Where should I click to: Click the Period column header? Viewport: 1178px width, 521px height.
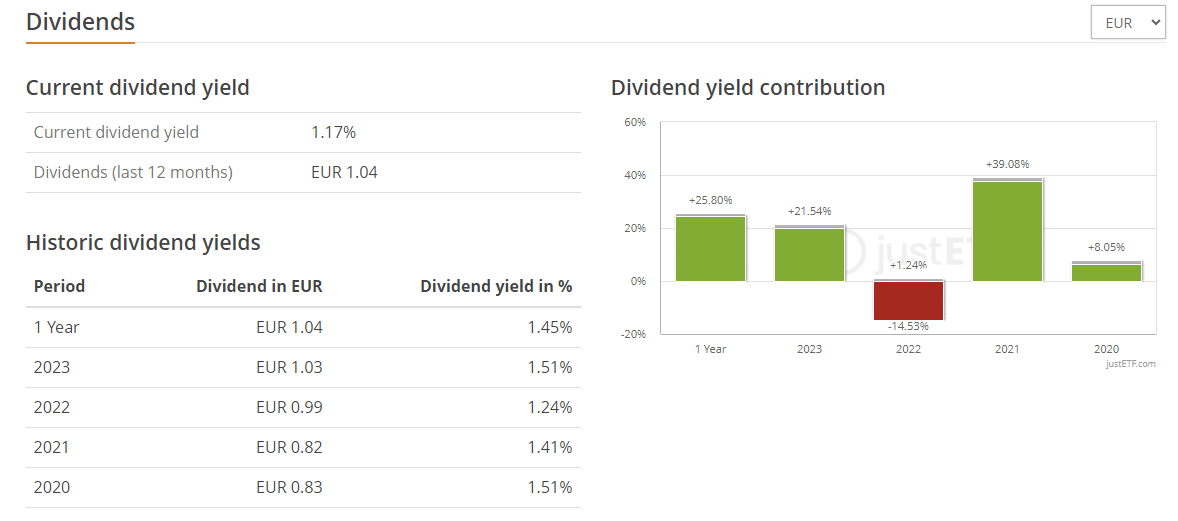click(59, 286)
